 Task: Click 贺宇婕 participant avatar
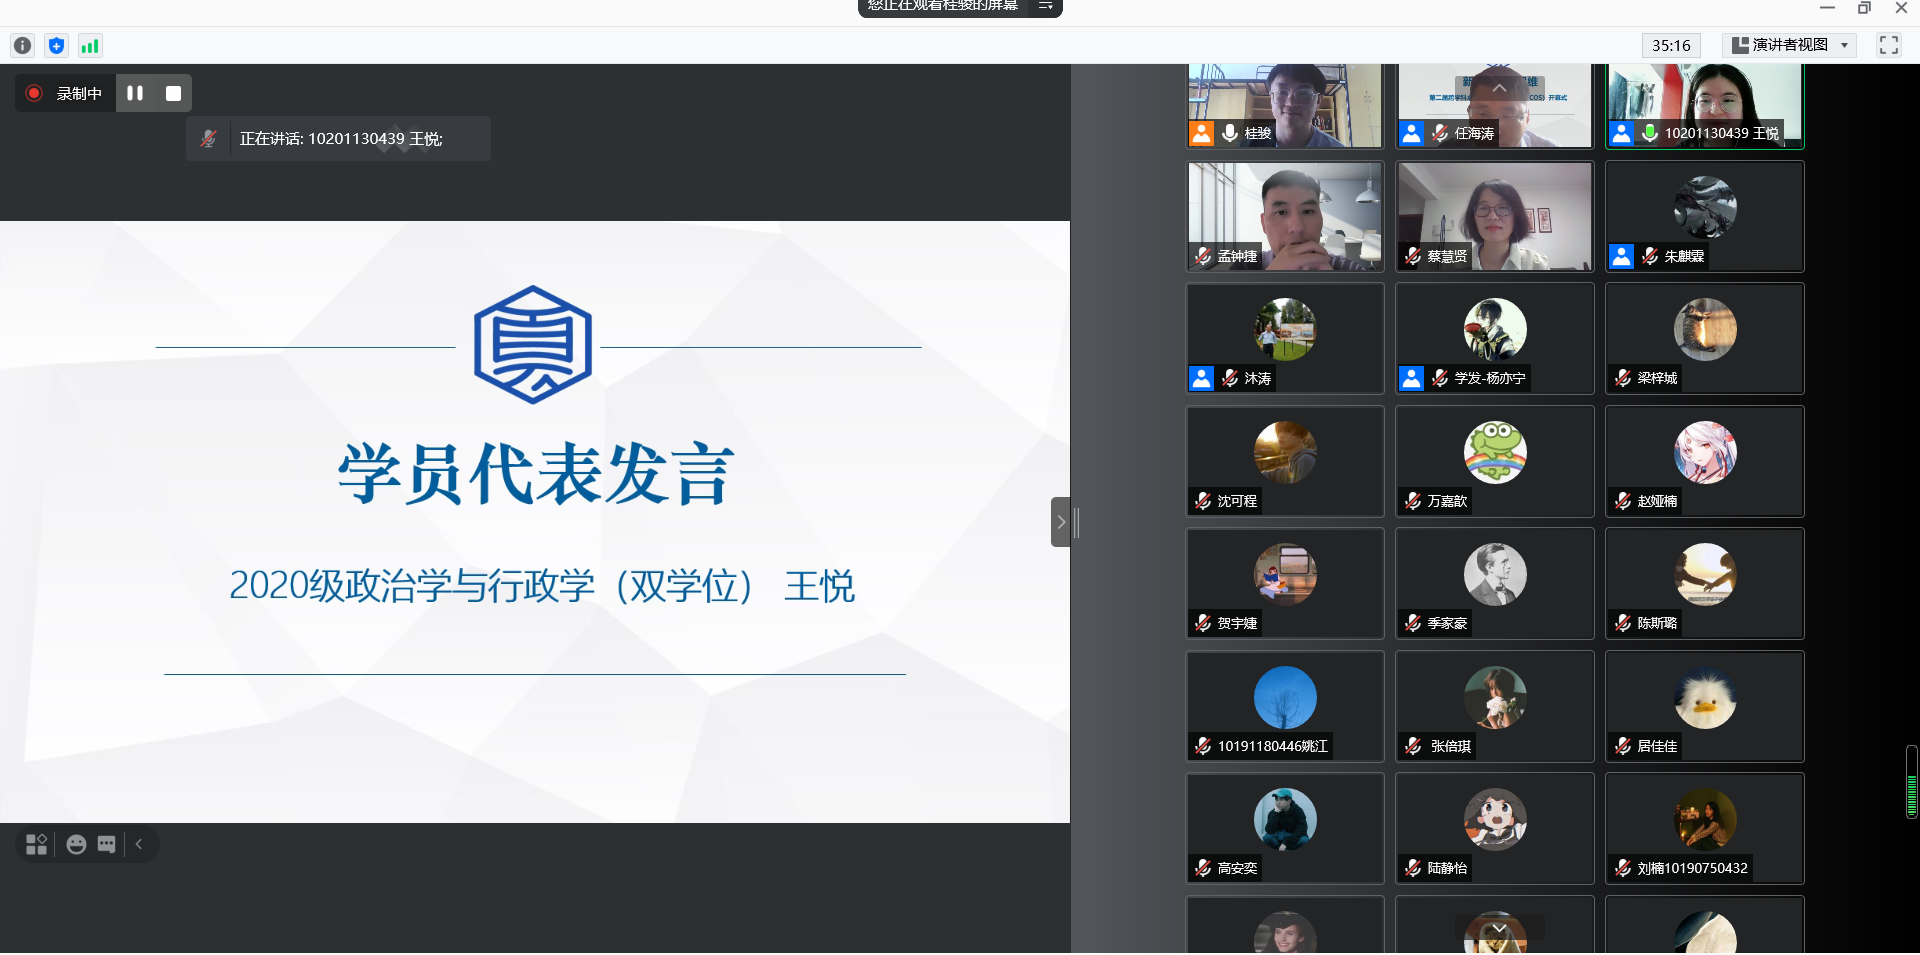(1285, 574)
